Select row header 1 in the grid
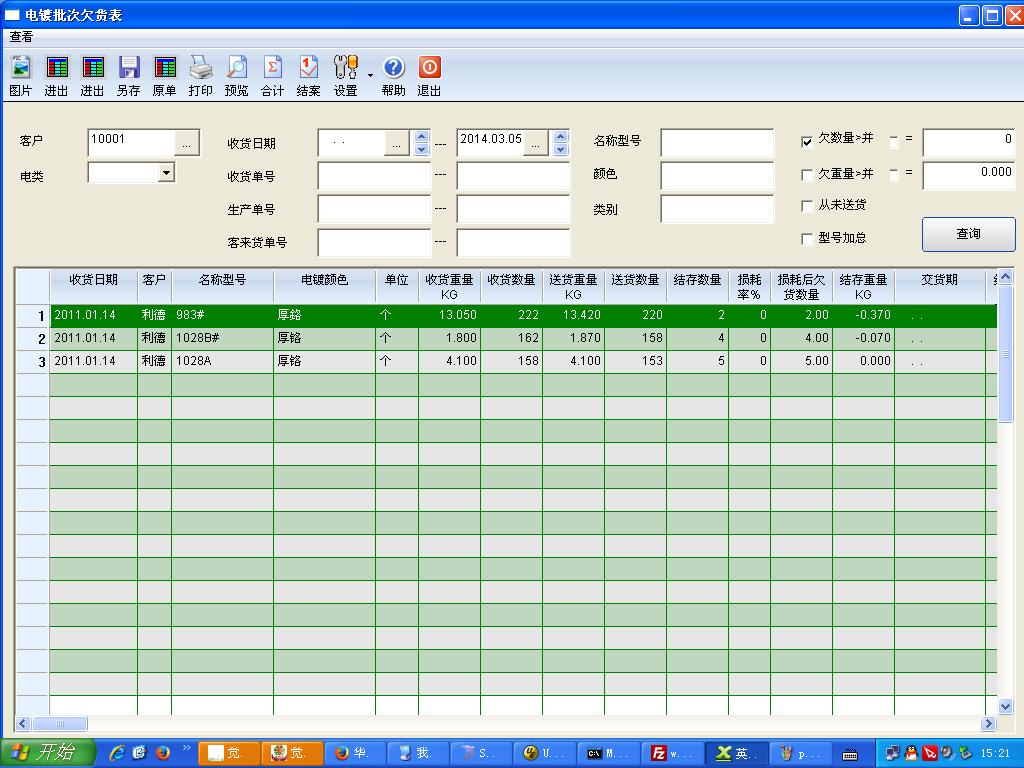The height and width of the screenshot is (768, 1024). click(32, 316)
